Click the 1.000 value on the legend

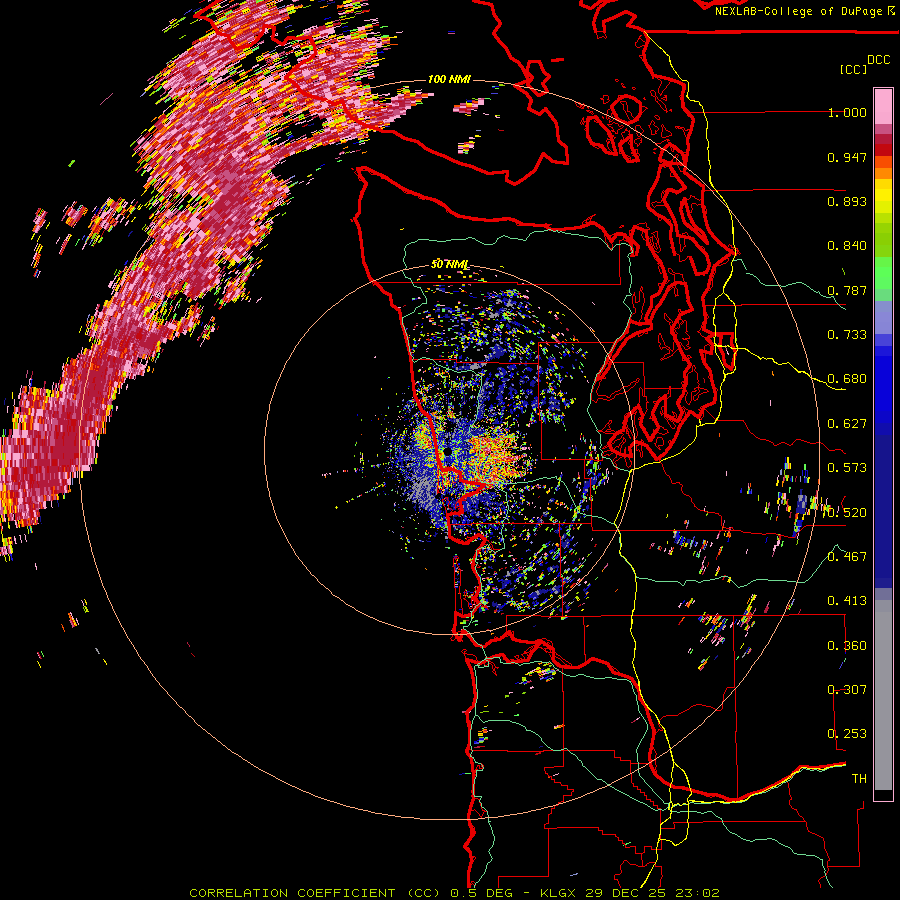coord(847,112)
